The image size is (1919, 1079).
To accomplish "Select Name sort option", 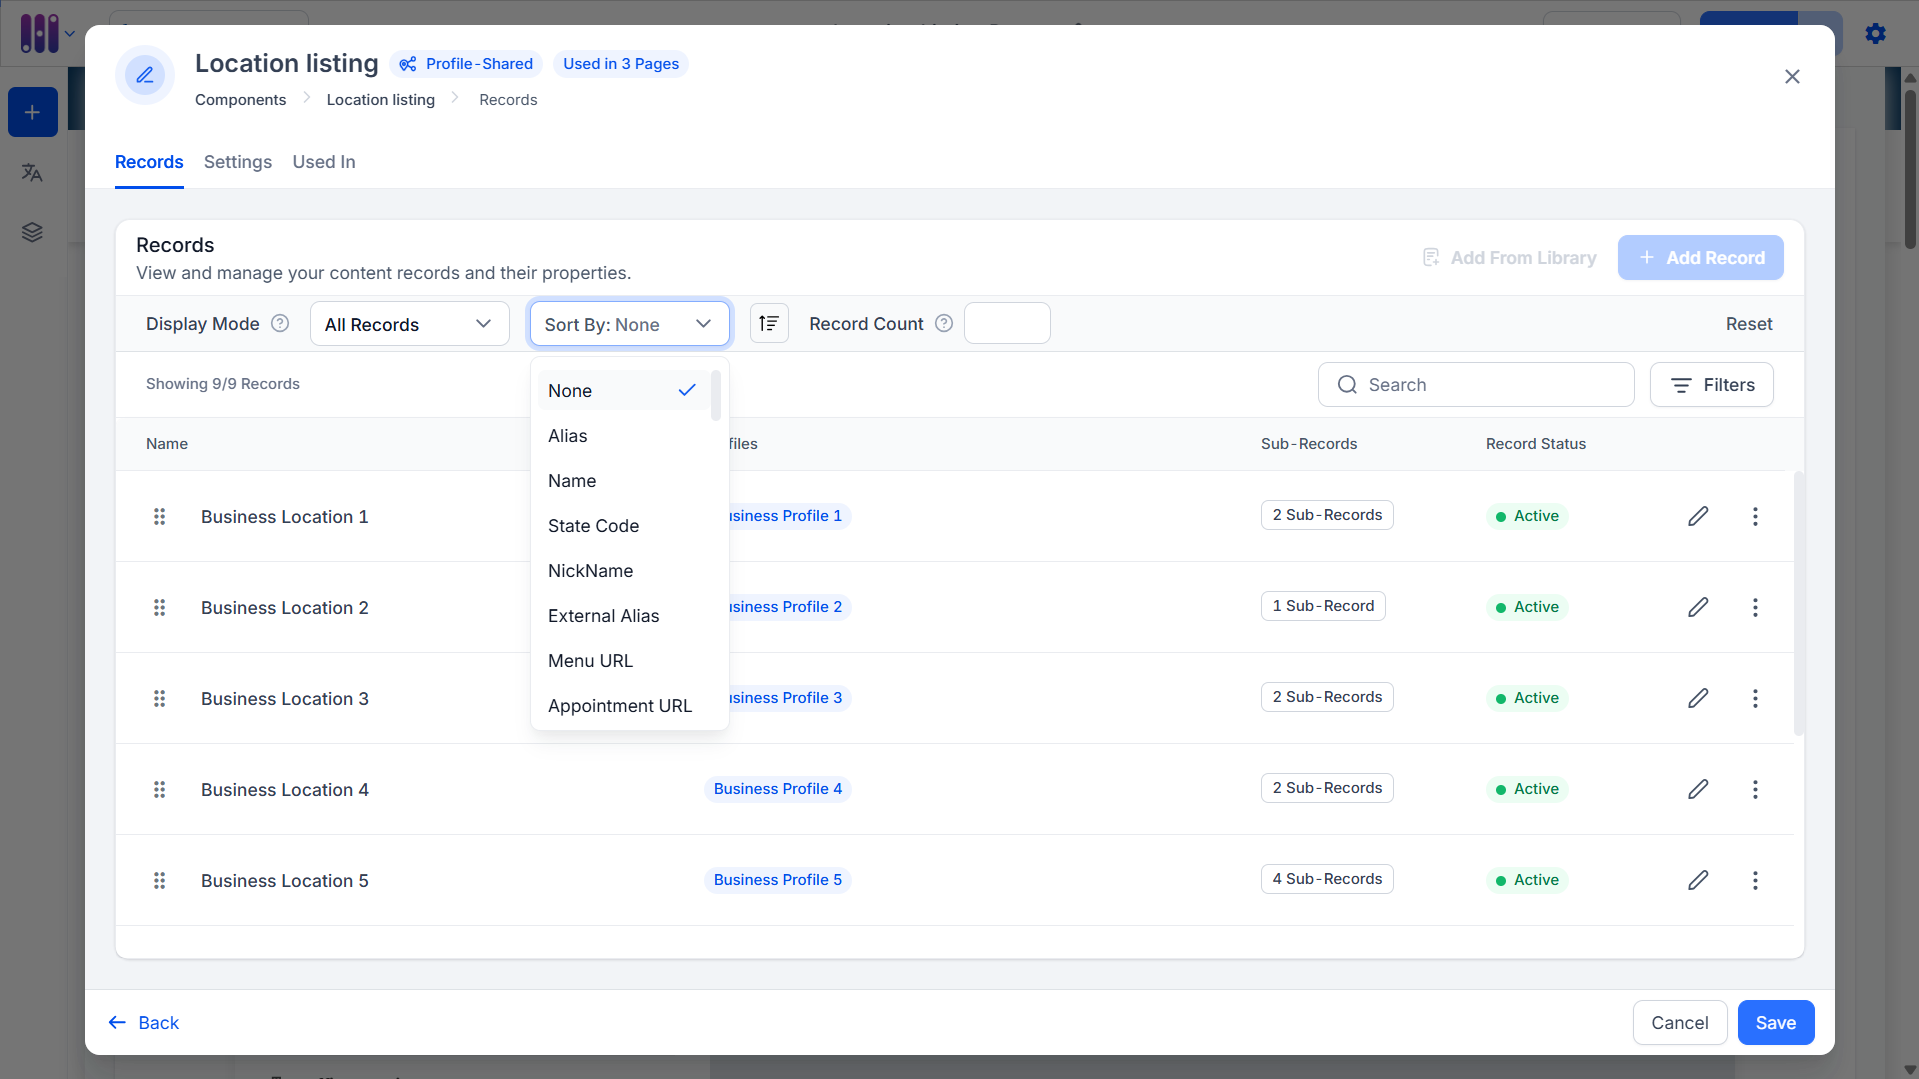I will (x=623, y=481).
